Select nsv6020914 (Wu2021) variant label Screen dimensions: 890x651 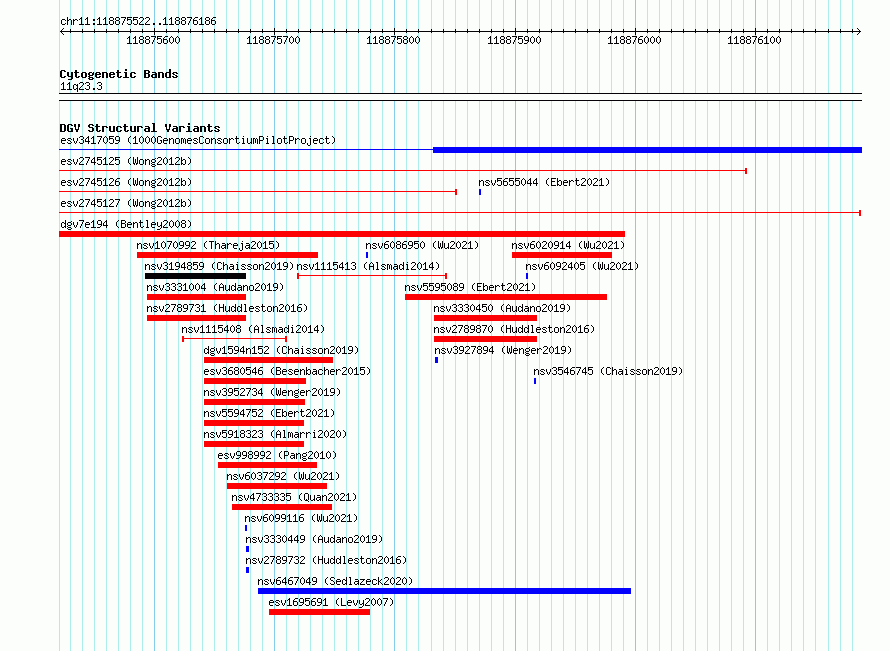(x=568, y=245)
